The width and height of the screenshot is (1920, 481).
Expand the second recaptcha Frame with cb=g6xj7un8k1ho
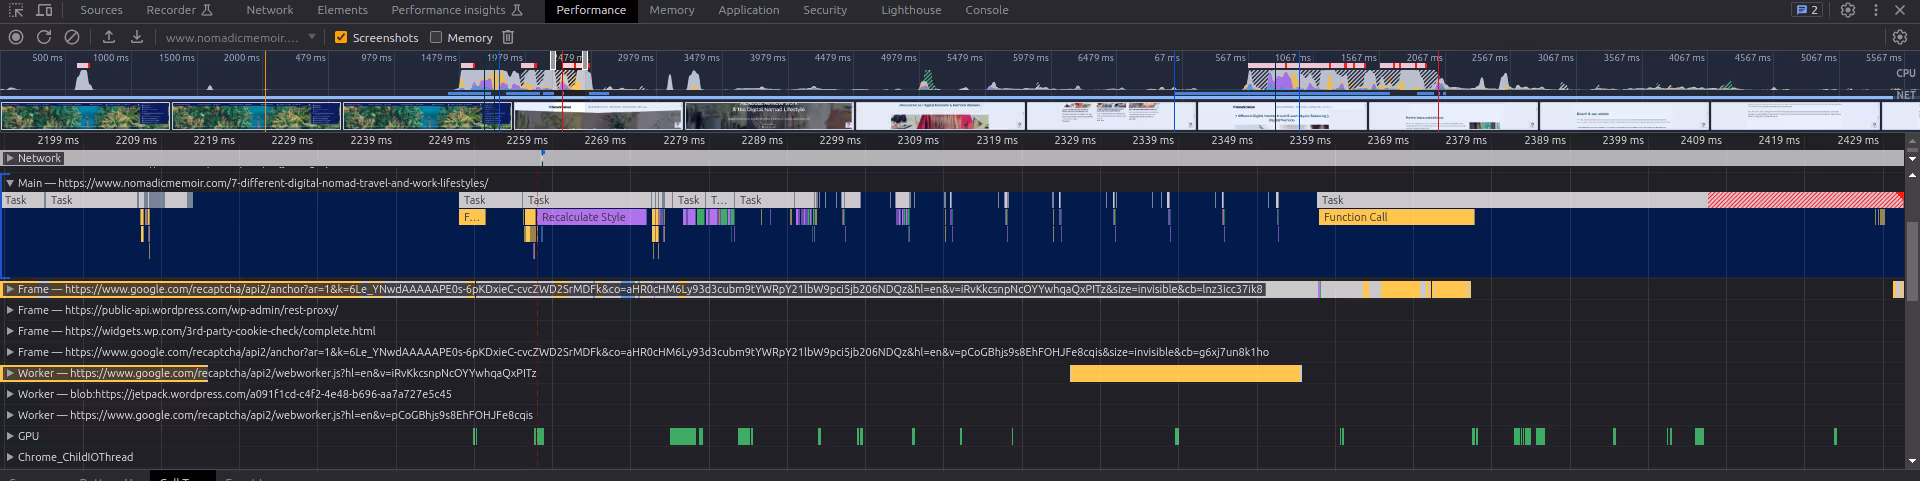point(10,352)
